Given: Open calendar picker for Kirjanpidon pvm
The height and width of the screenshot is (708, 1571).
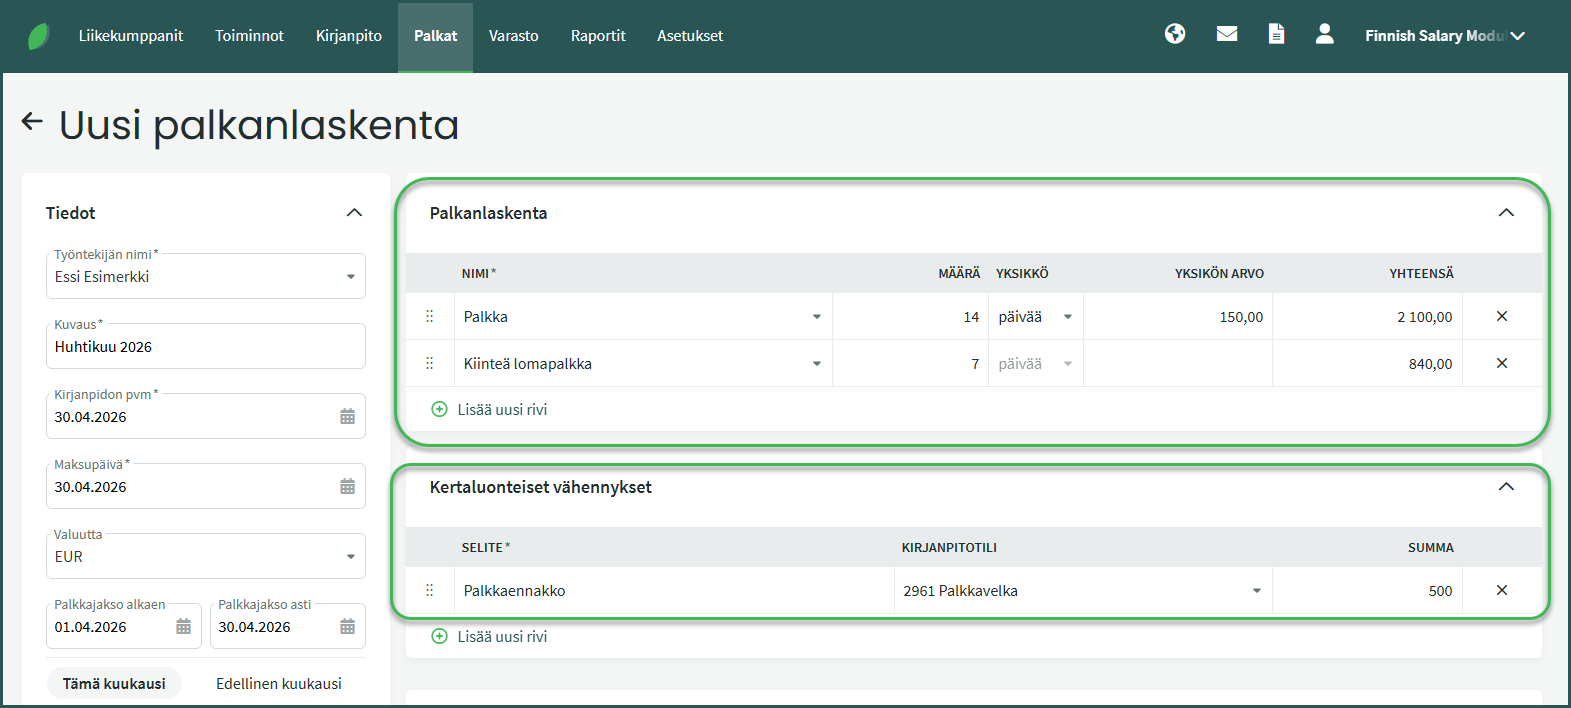Looking at the screenshot, I should click(x=347, y=417).
